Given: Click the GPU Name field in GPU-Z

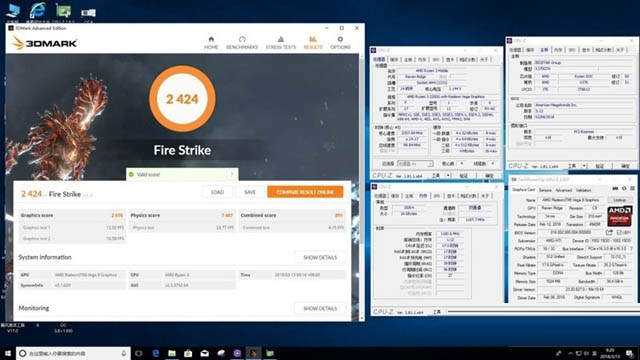Looking at the screenshot, I should (x=571, y=200).
